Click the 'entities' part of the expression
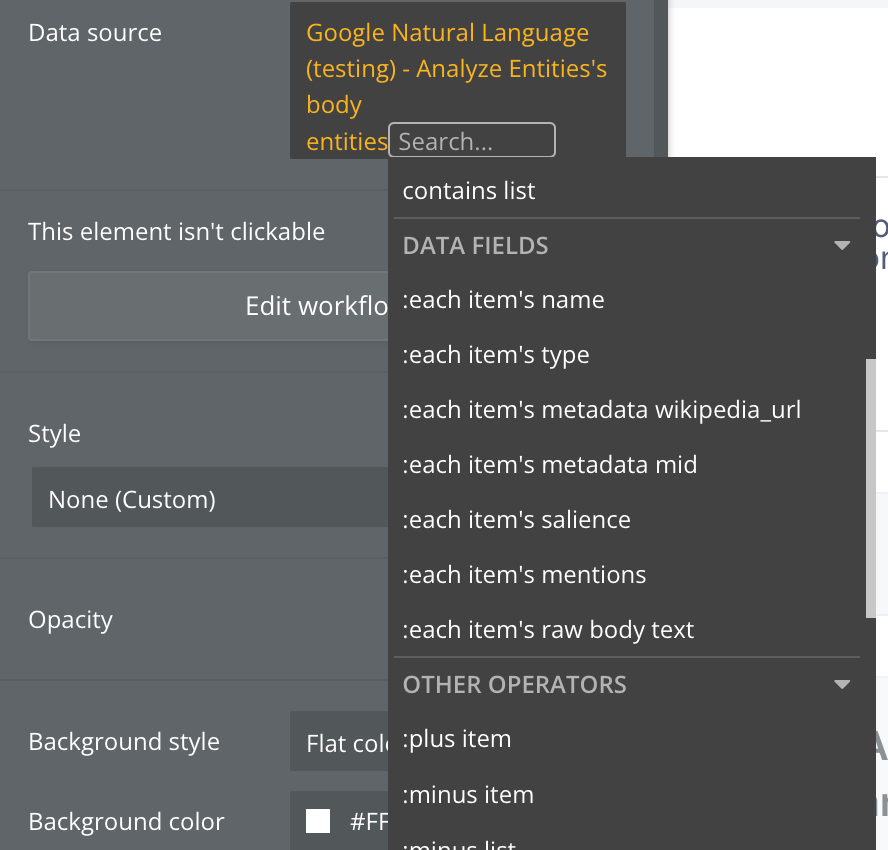Screen dimensions: 888x850 (x=346, y=142)
